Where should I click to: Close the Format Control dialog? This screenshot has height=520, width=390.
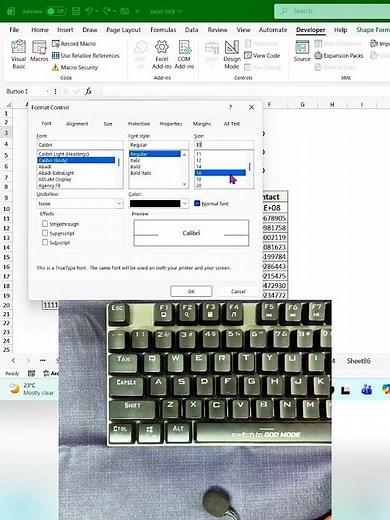click(252, 107)
